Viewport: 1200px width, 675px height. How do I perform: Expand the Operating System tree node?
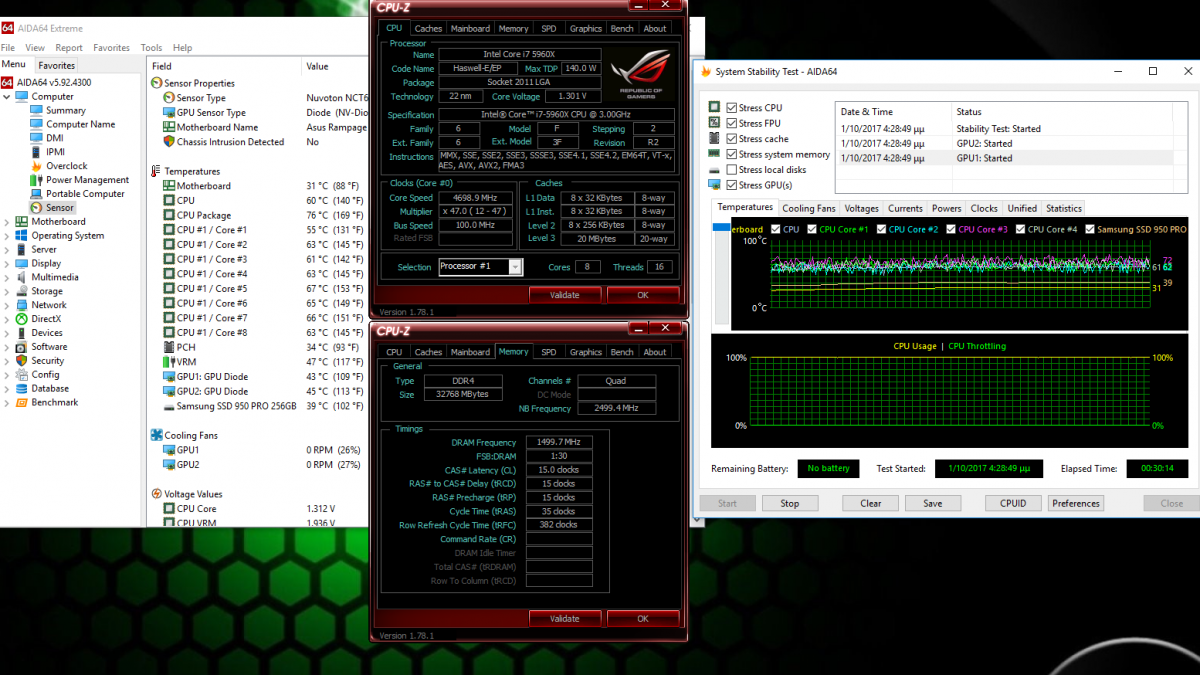point(8,236)
